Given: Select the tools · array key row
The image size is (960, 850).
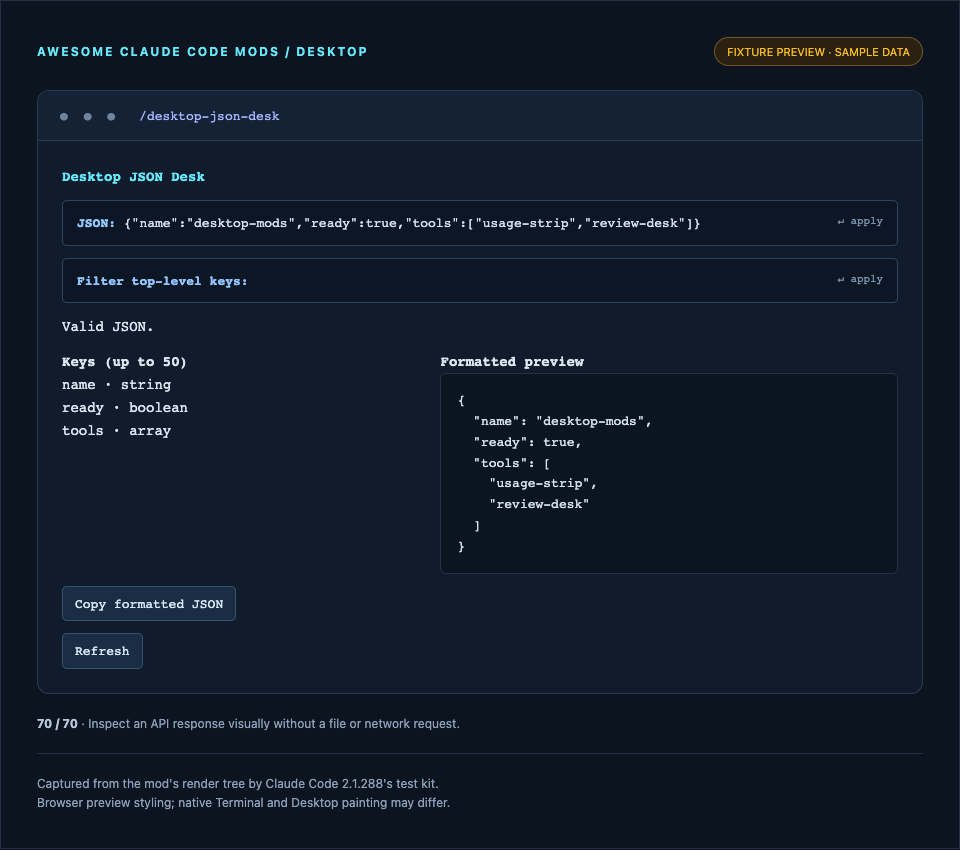Looking at the screenshot, I should click(116, 431).
